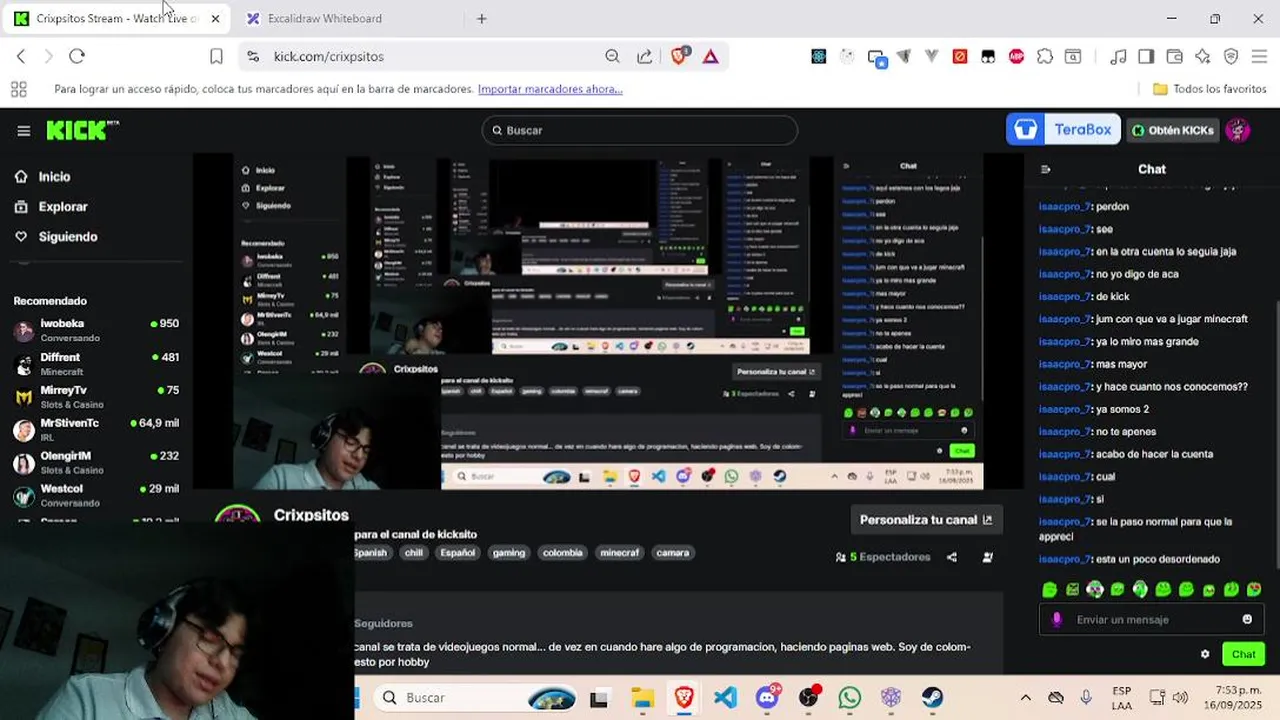1280x720 pixels.
Task: Open Brave Leo AI sparkle icon
Action: tap(1203, 56)
